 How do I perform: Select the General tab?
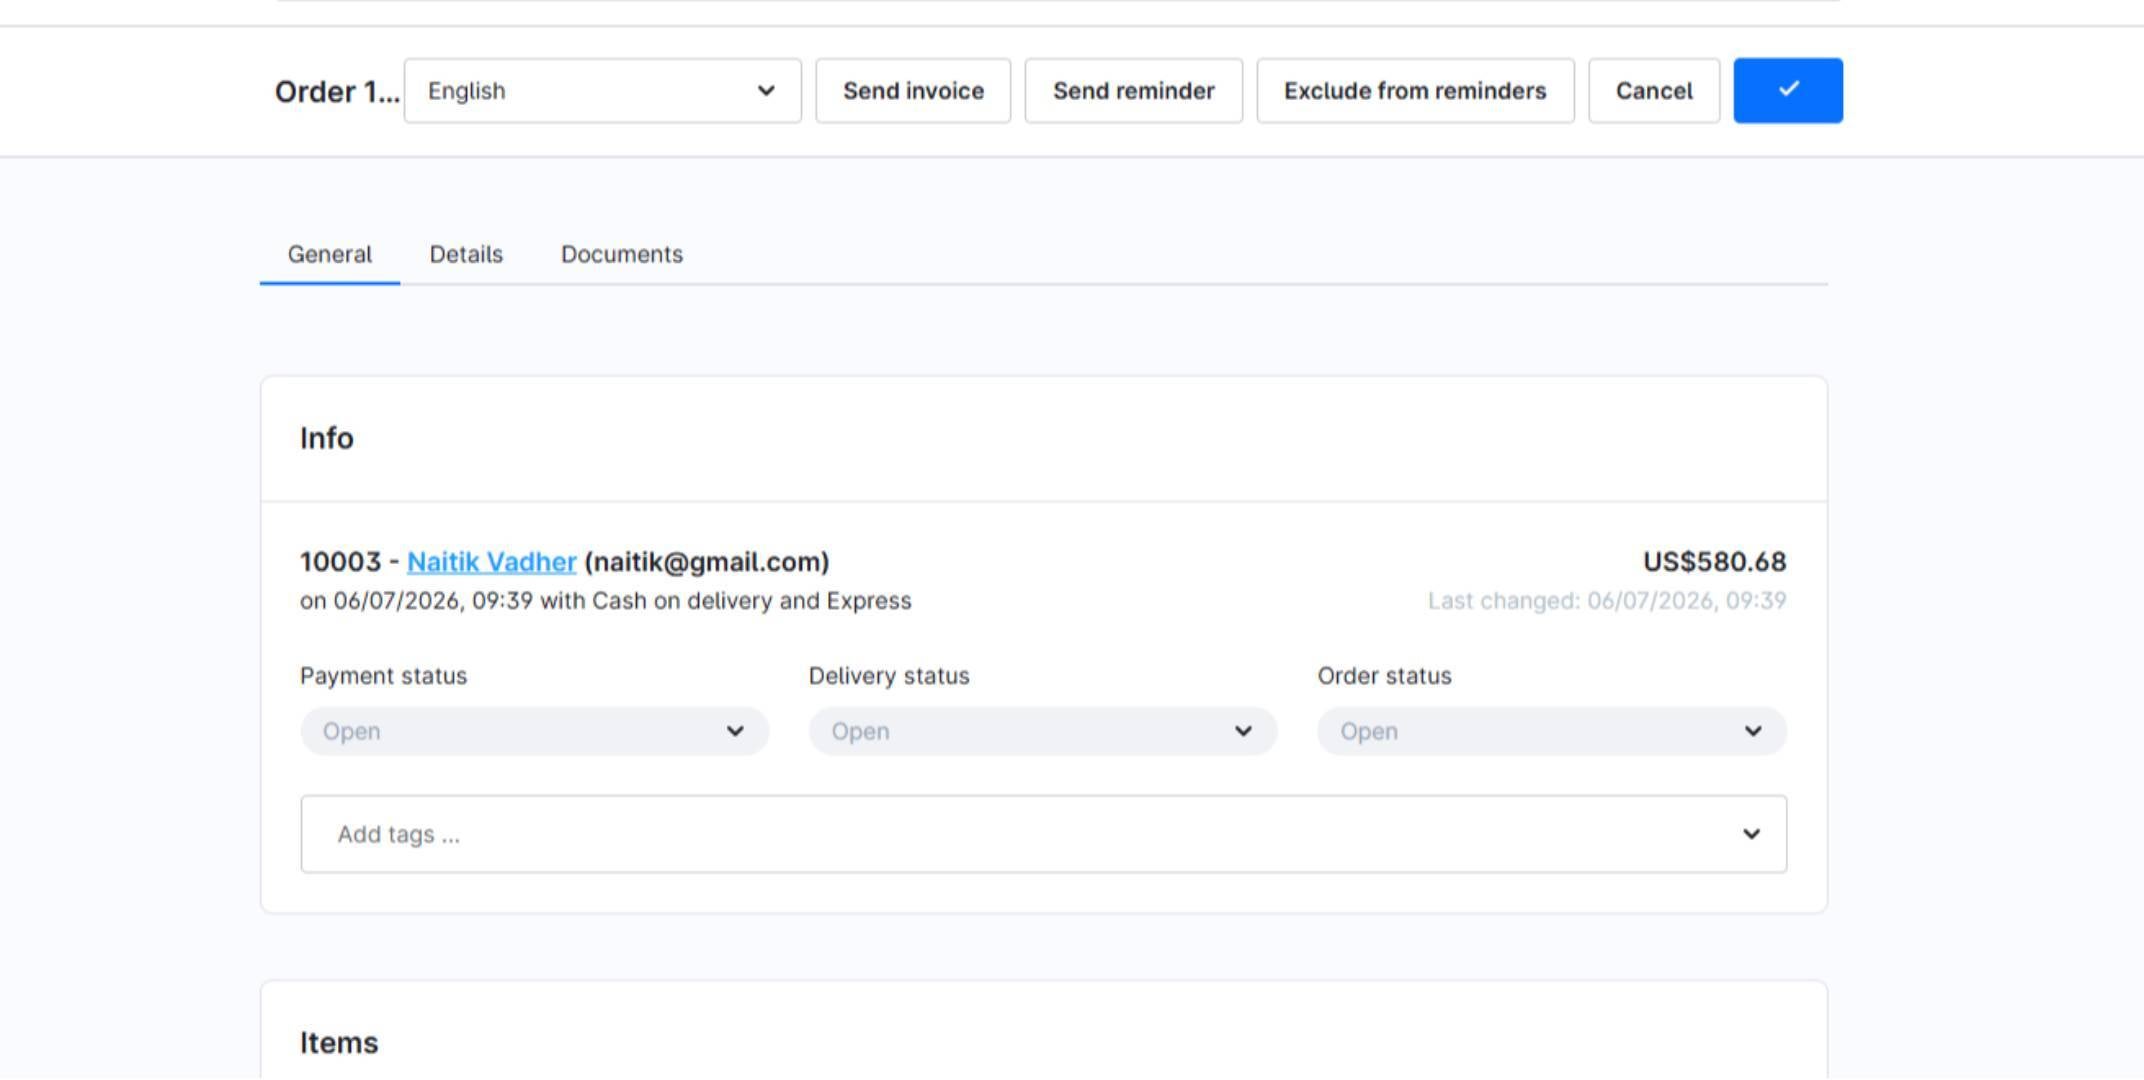[x=330, y=254]
